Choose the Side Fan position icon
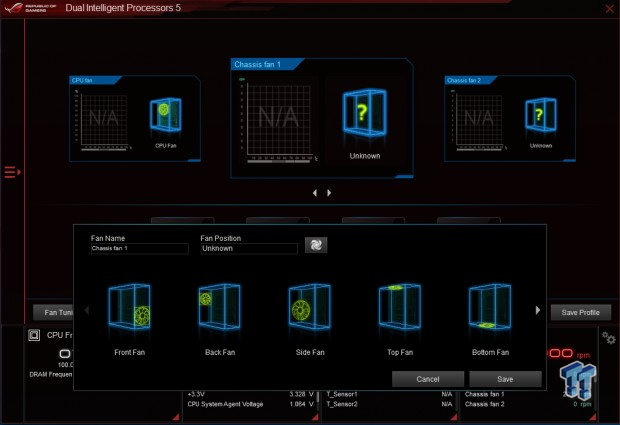 [x=310, y=307]
